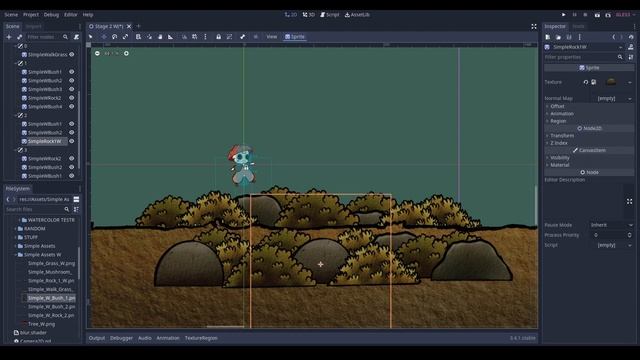Screen dimensions: 640x360
Task: Select the Ruler Mode tool
Action: point(171,37)
